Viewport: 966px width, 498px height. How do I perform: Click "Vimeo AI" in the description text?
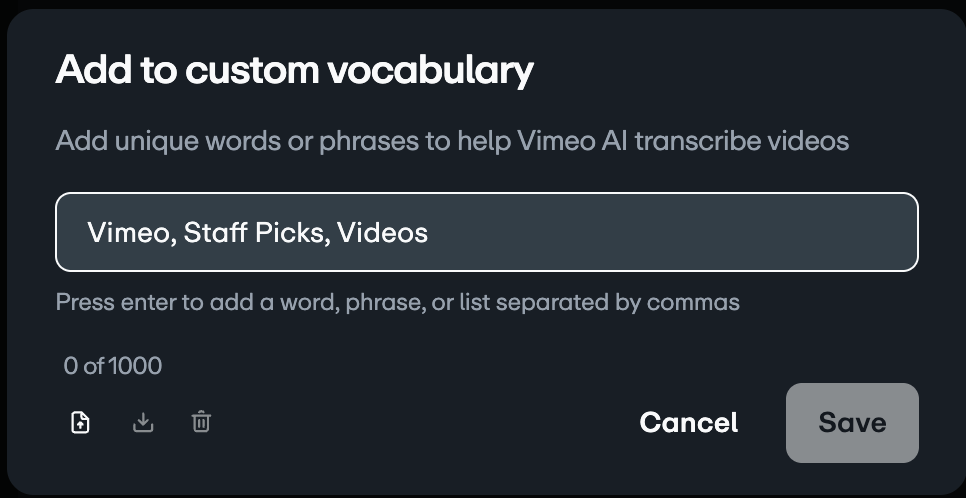pyautogui.click(x=572, y=141)
